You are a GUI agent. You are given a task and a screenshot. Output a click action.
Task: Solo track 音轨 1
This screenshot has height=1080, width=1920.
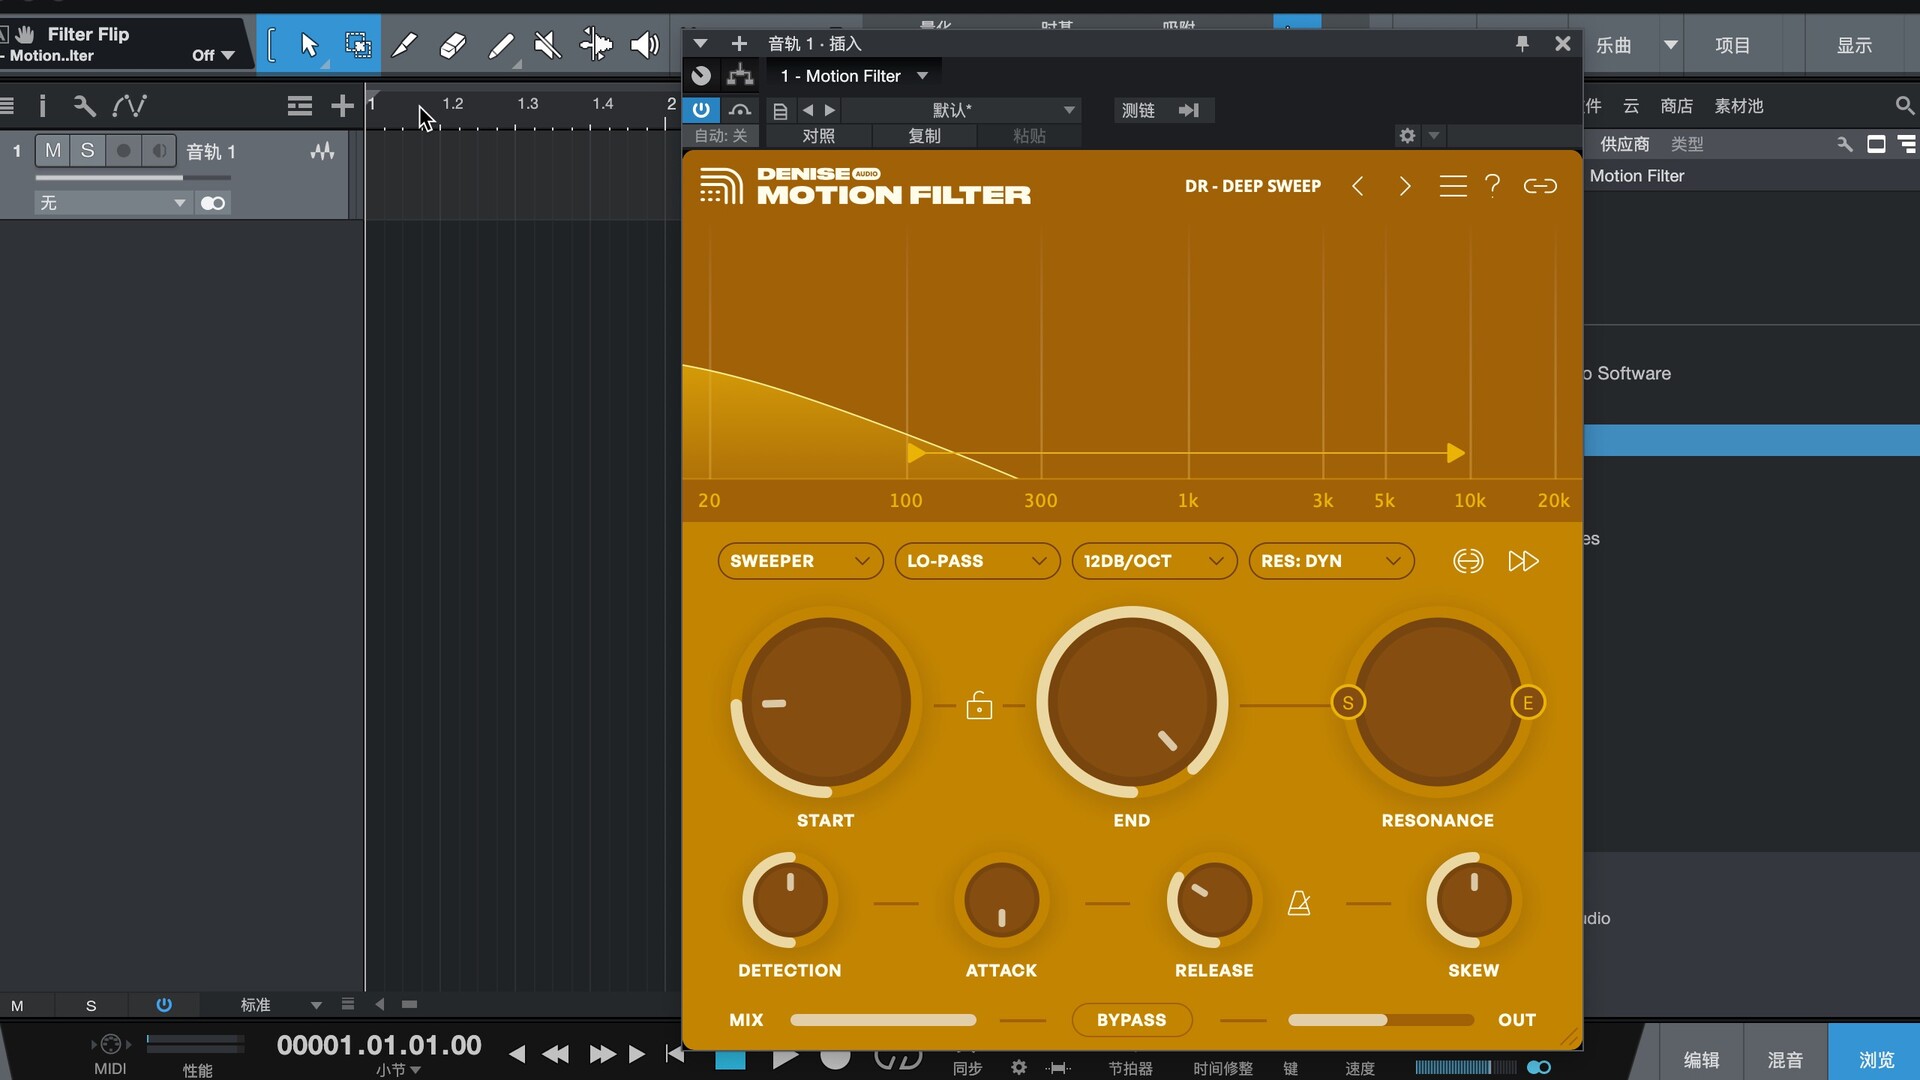pos(88,151)
